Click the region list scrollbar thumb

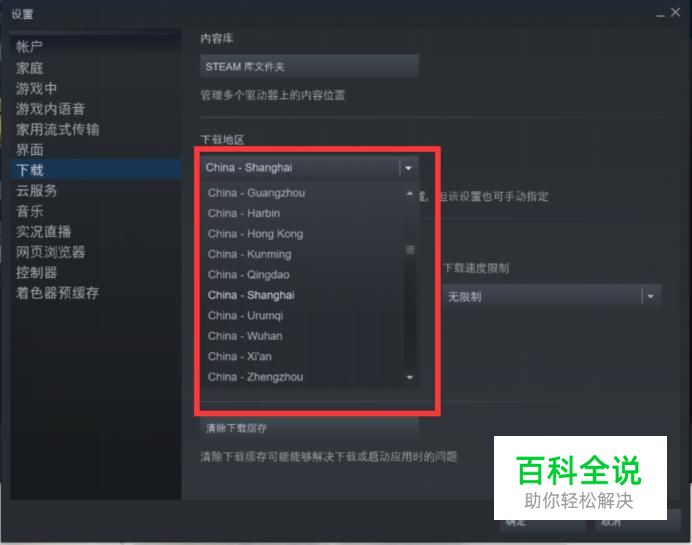pos(410,250)
